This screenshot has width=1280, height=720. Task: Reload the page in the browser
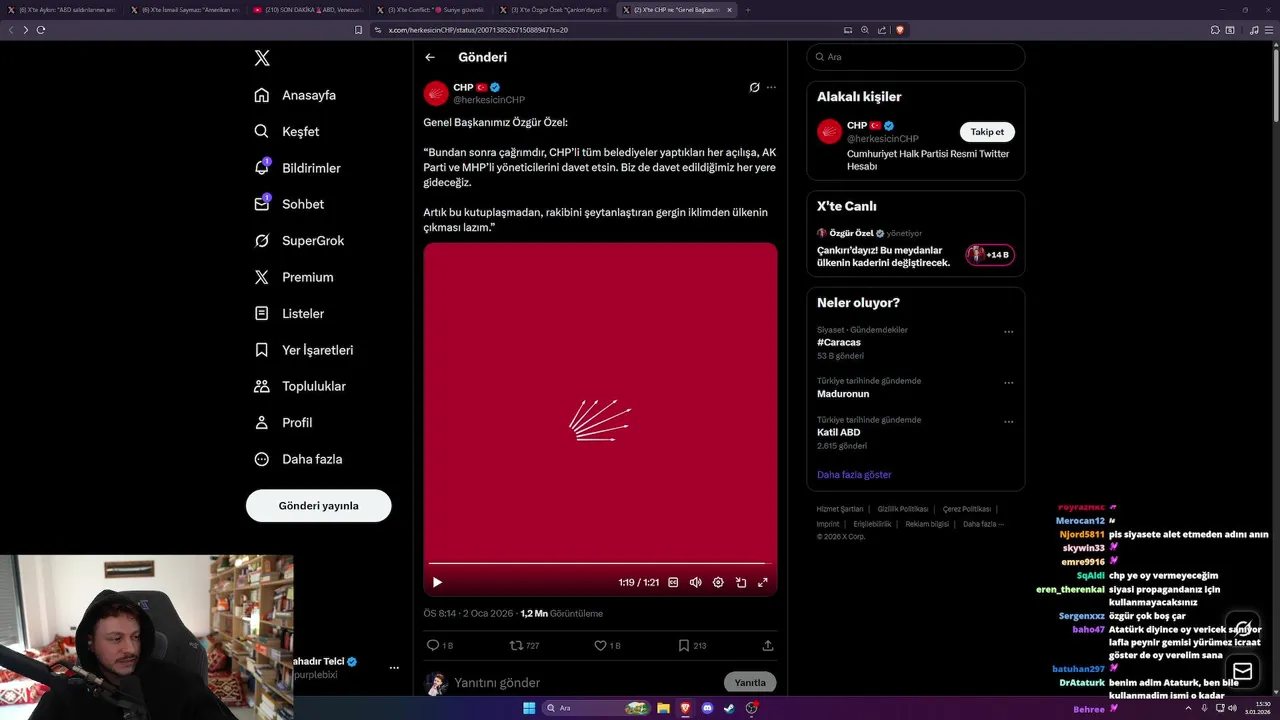pyautogui.click(x=41, y=30)
